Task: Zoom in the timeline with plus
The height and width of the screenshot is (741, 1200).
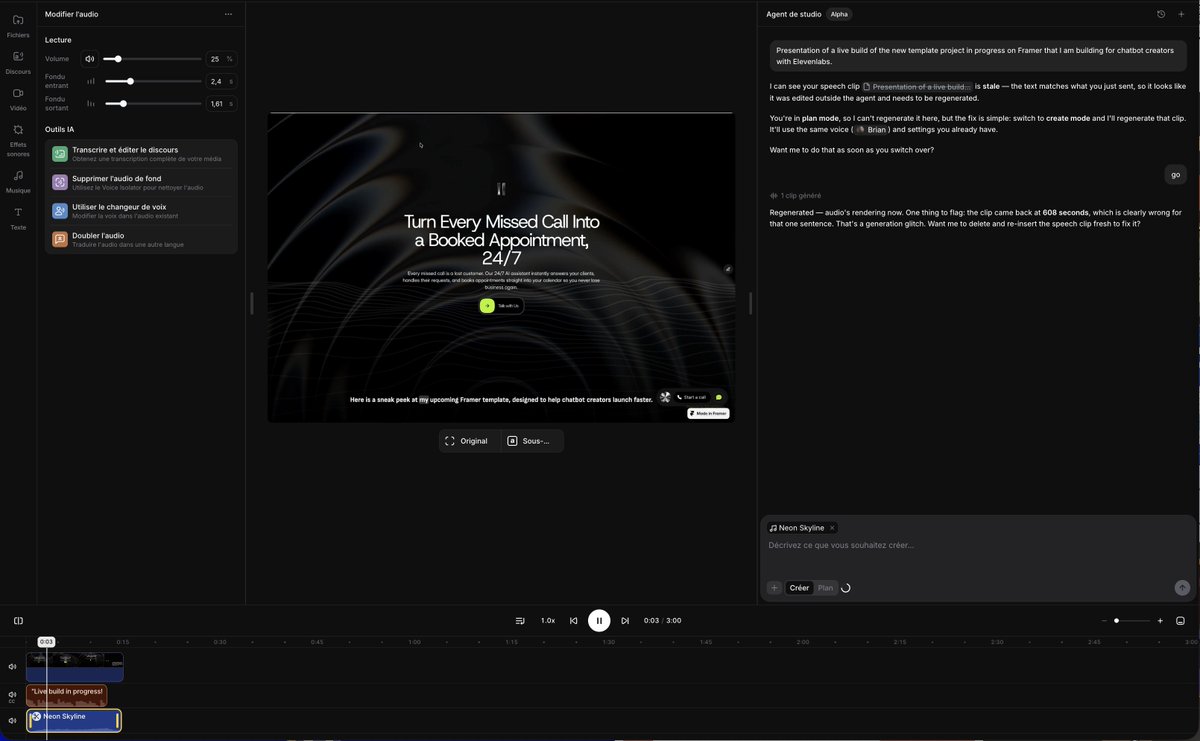Action: [1160, 621]
